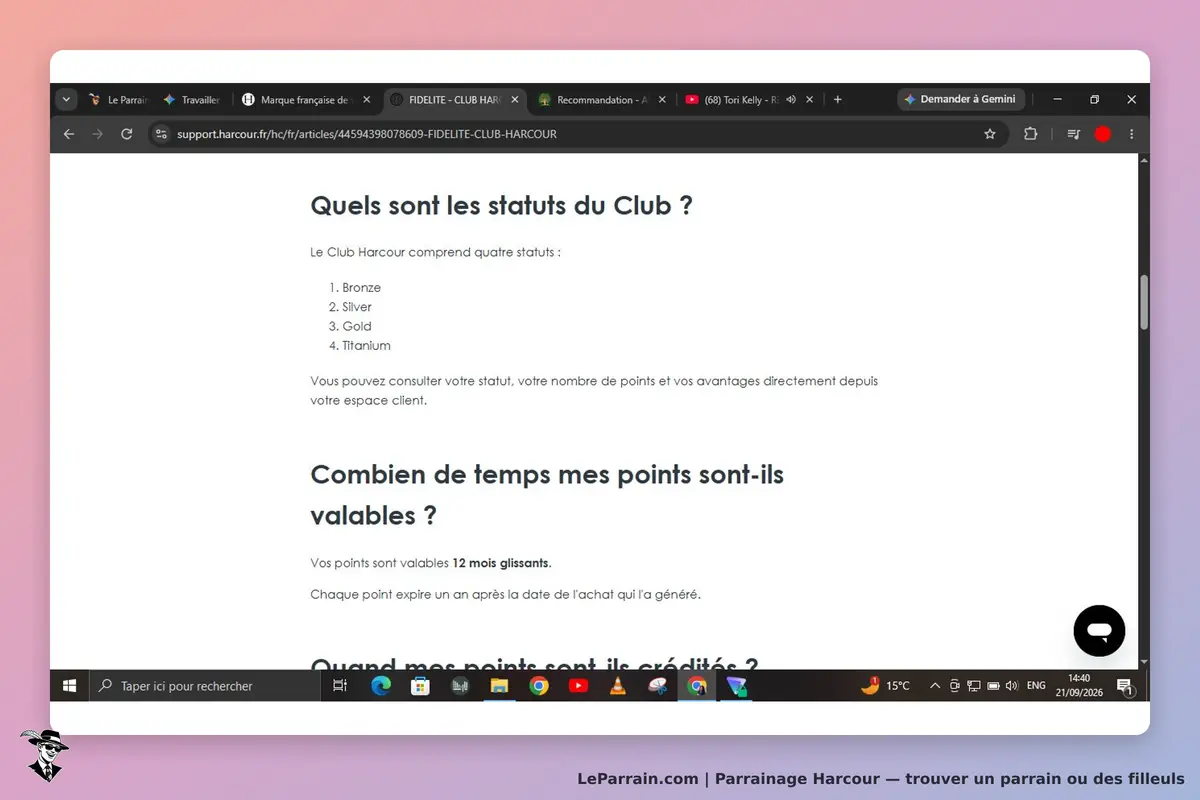Open the media controls icon
Image resolution: width=1200 pixels, height=800 pixels.
pyautogui.click(x=1074, y=134)
